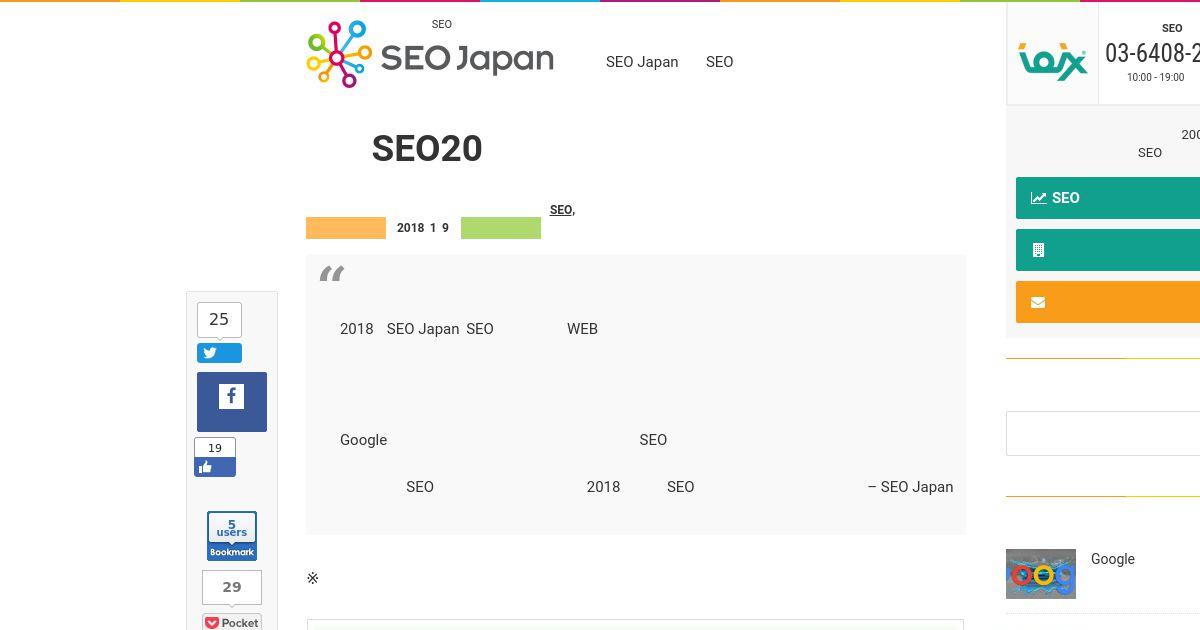The height and width of the screenshot is (630, 1200).
Task: Click the Google article link in sidebar
Action: coord(1112,559)
